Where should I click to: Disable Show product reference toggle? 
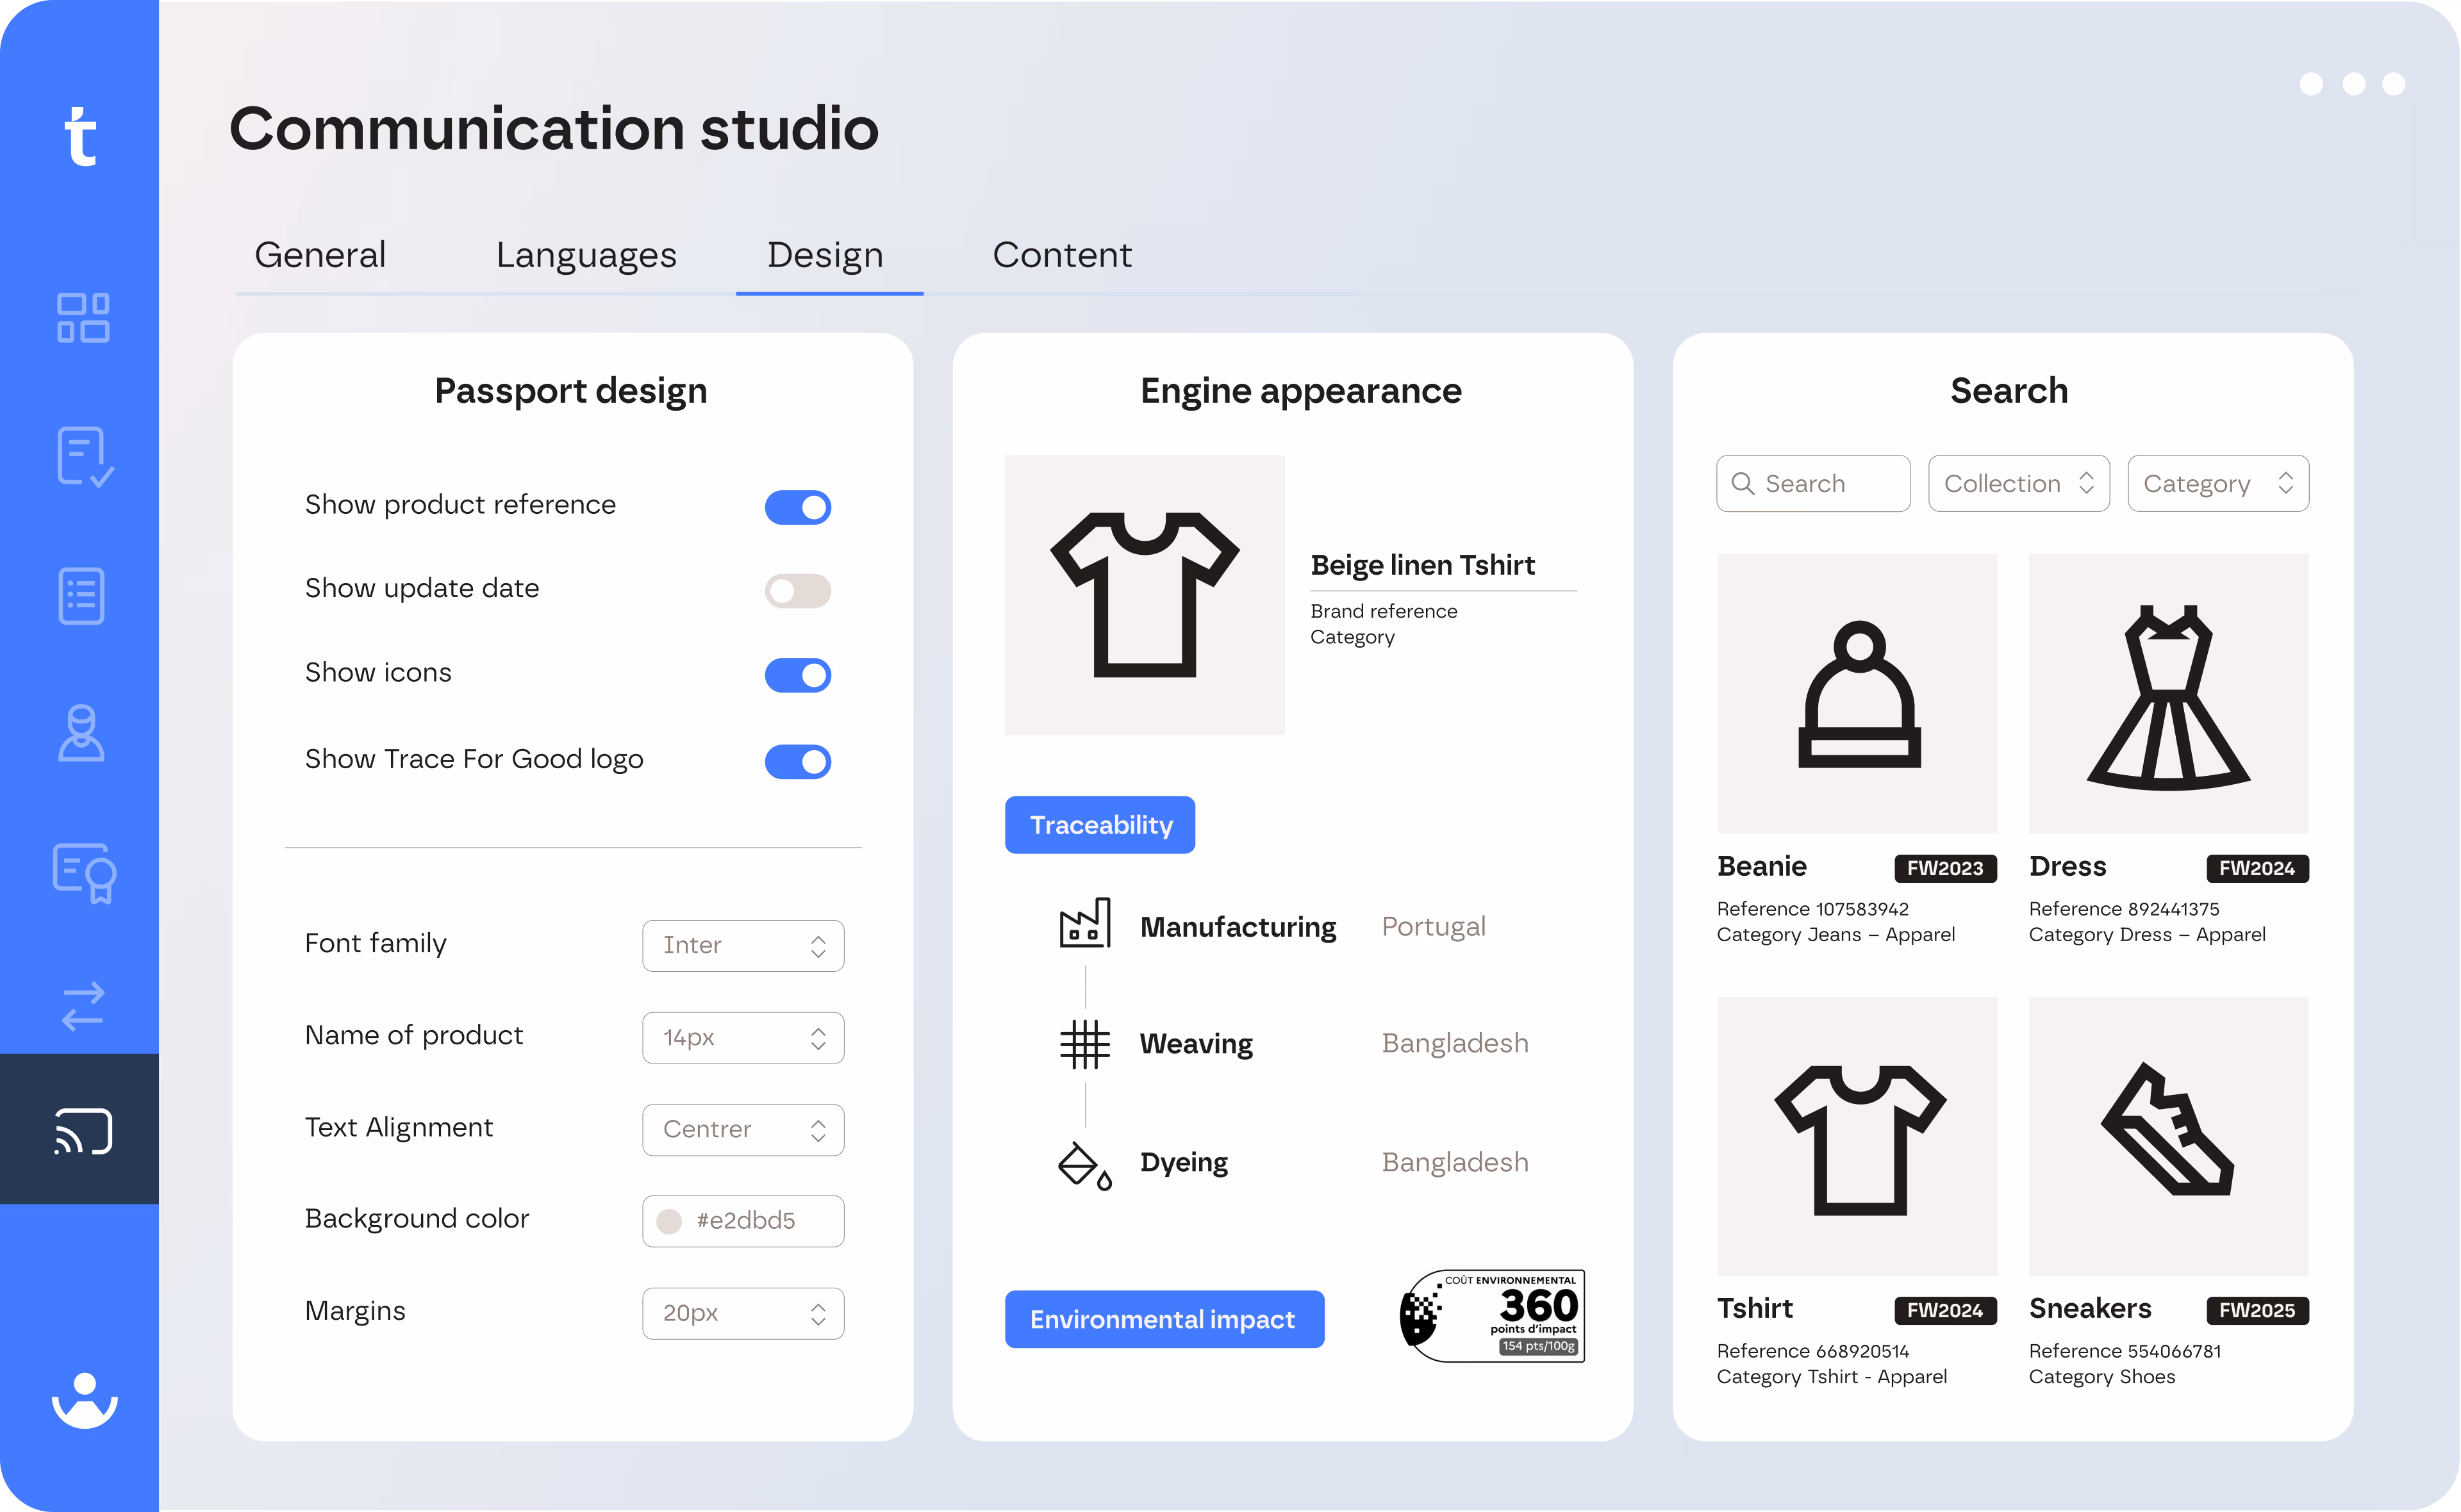point(797,507)
